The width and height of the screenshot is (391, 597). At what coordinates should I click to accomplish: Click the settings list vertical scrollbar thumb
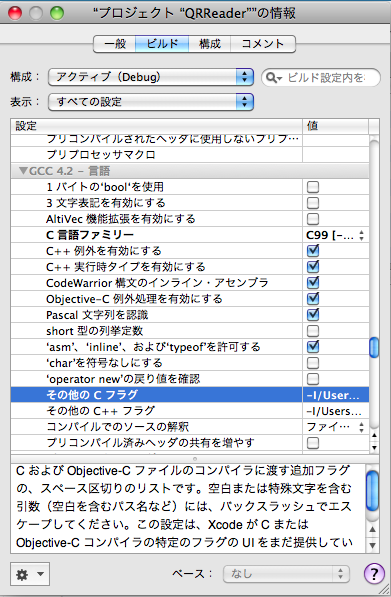click(374, 347)
